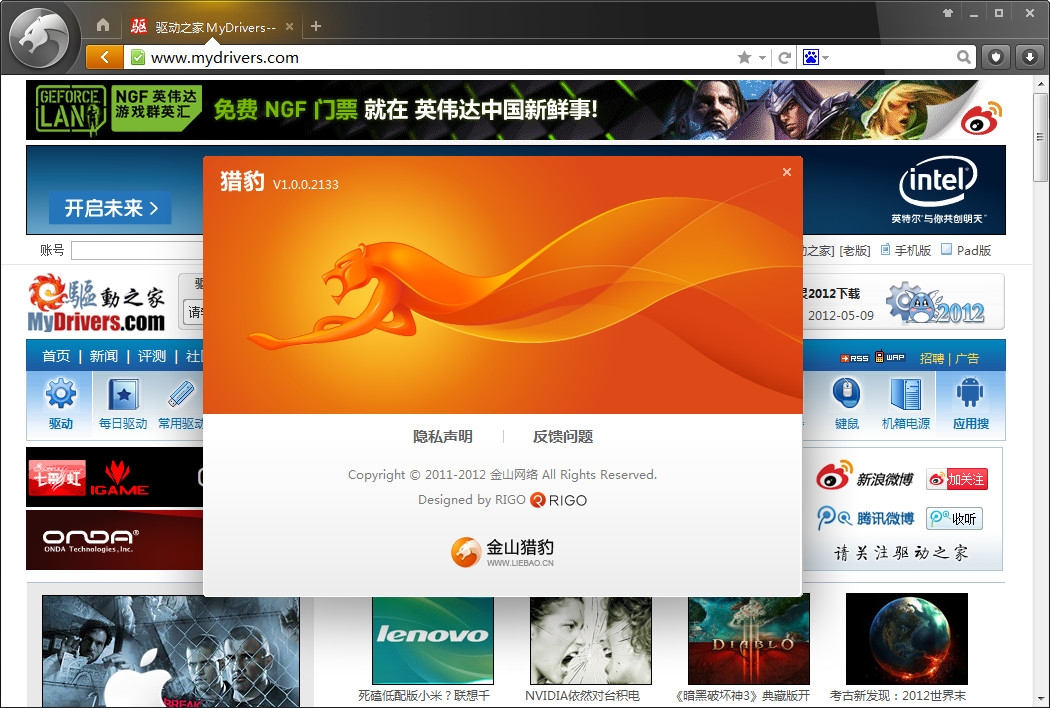Bookmark this page with the star icon

(744, 58)
